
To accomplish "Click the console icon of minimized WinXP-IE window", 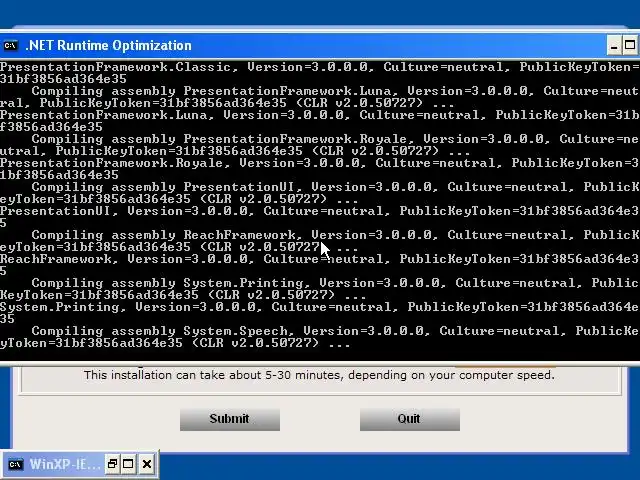I will click(x=16, y=464).
